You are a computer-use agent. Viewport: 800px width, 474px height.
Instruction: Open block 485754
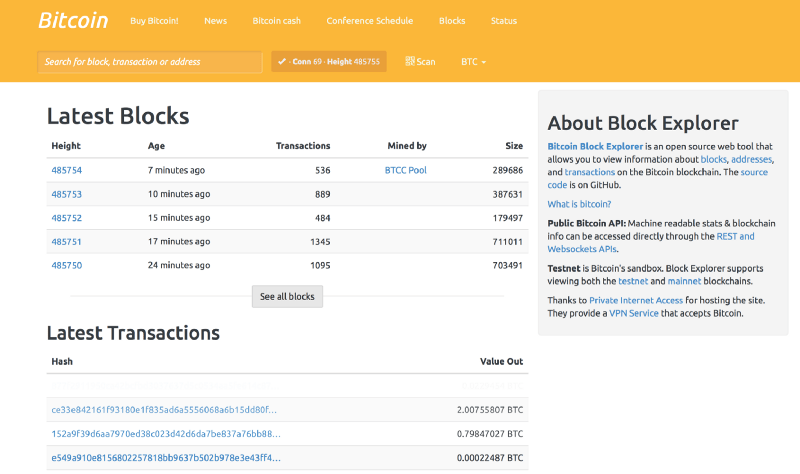66,170
